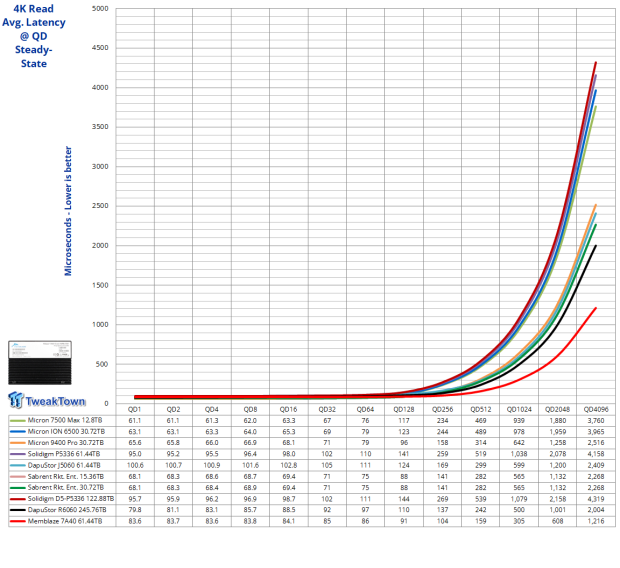This screenshot has width=620, height=568.
Task: Click the QD4 axis label
Action: (212, 409)
